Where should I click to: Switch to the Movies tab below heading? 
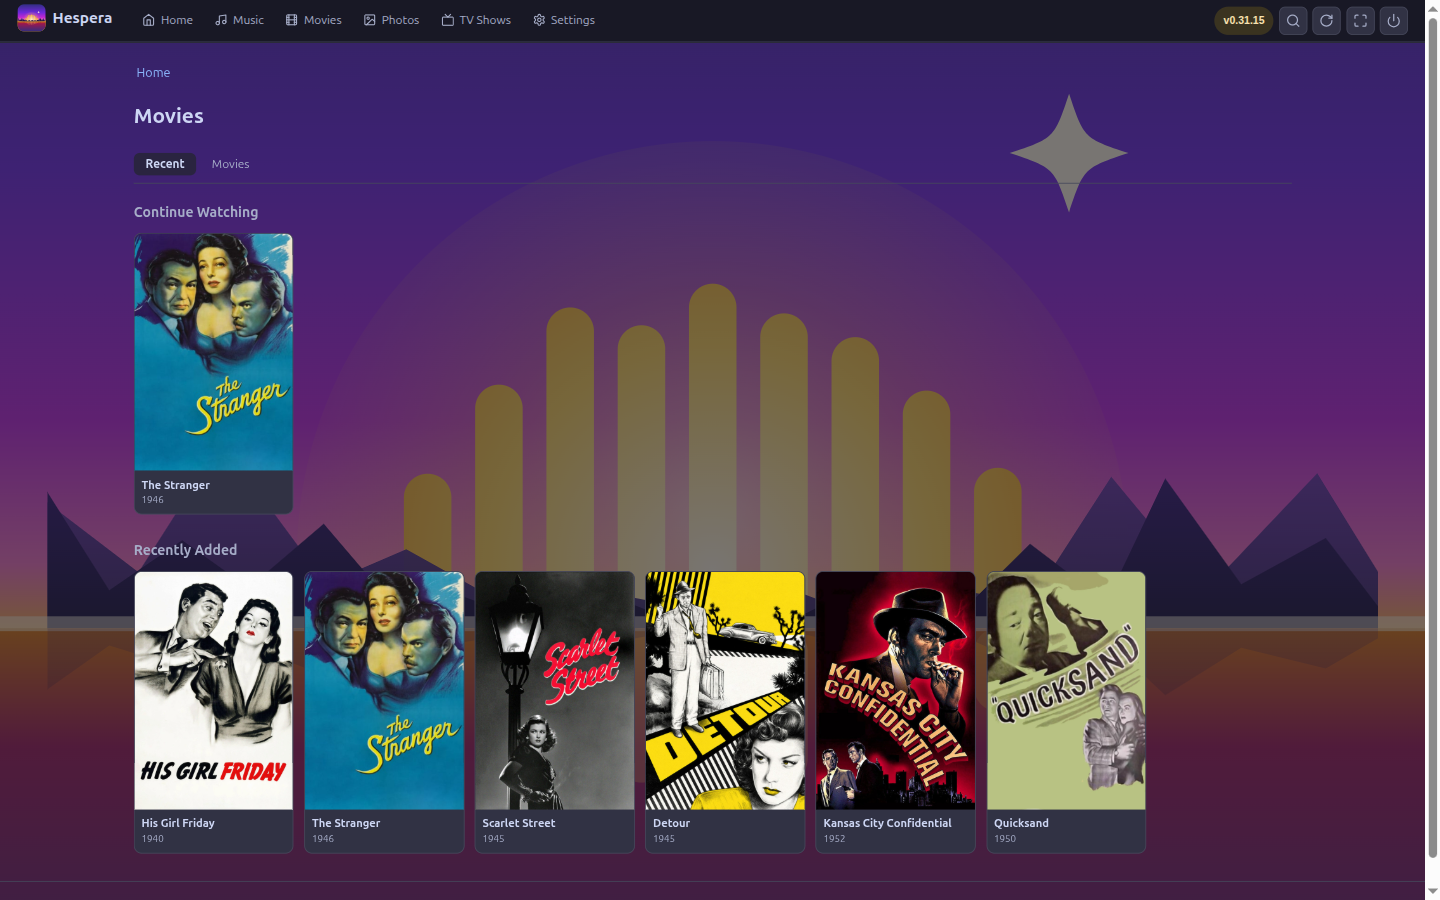[x=230, y=164]
